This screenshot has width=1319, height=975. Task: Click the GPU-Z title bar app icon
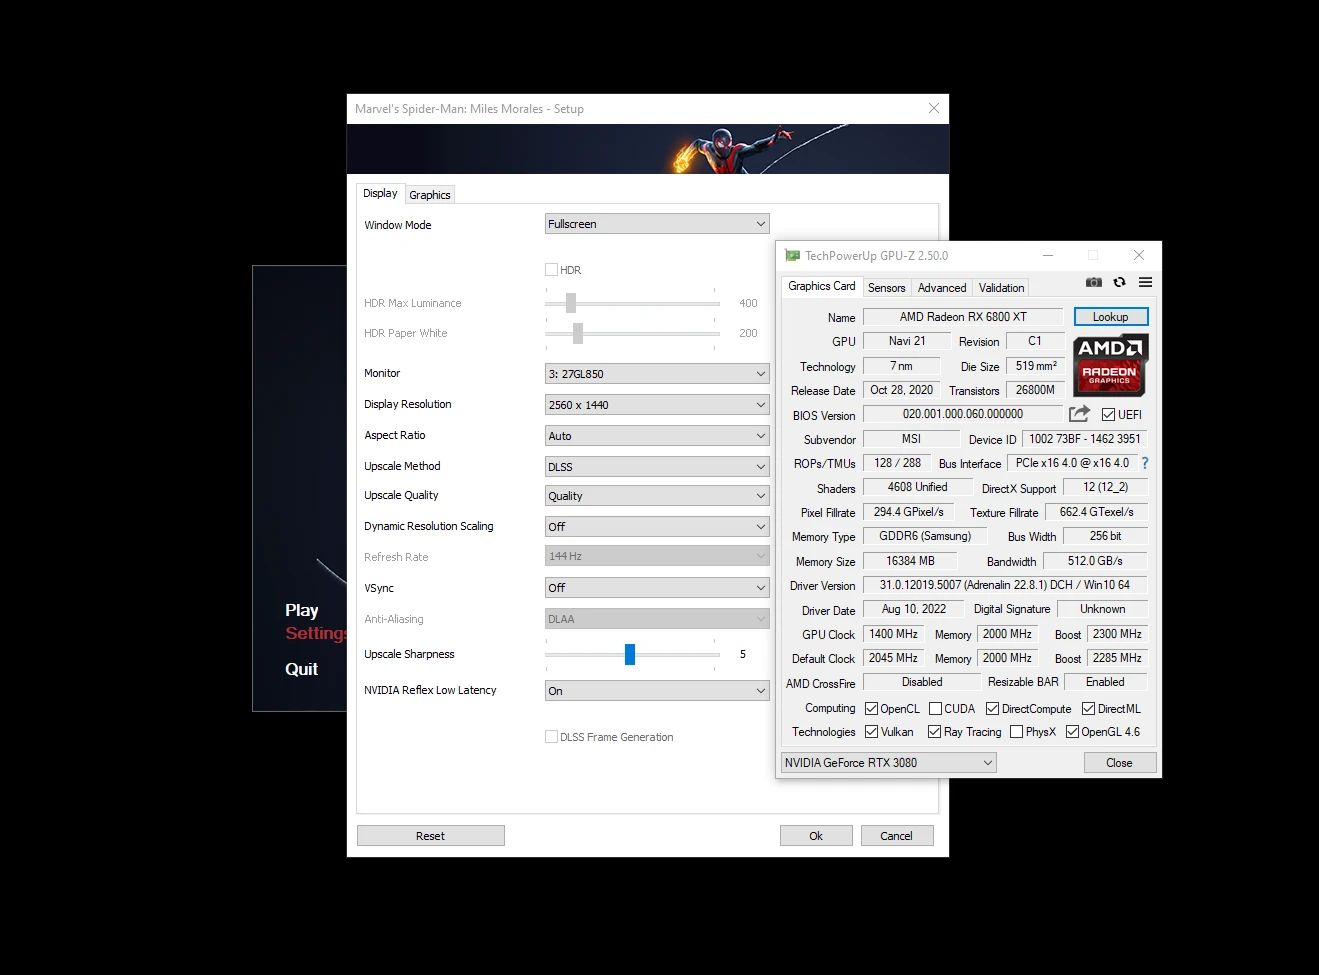792,256
